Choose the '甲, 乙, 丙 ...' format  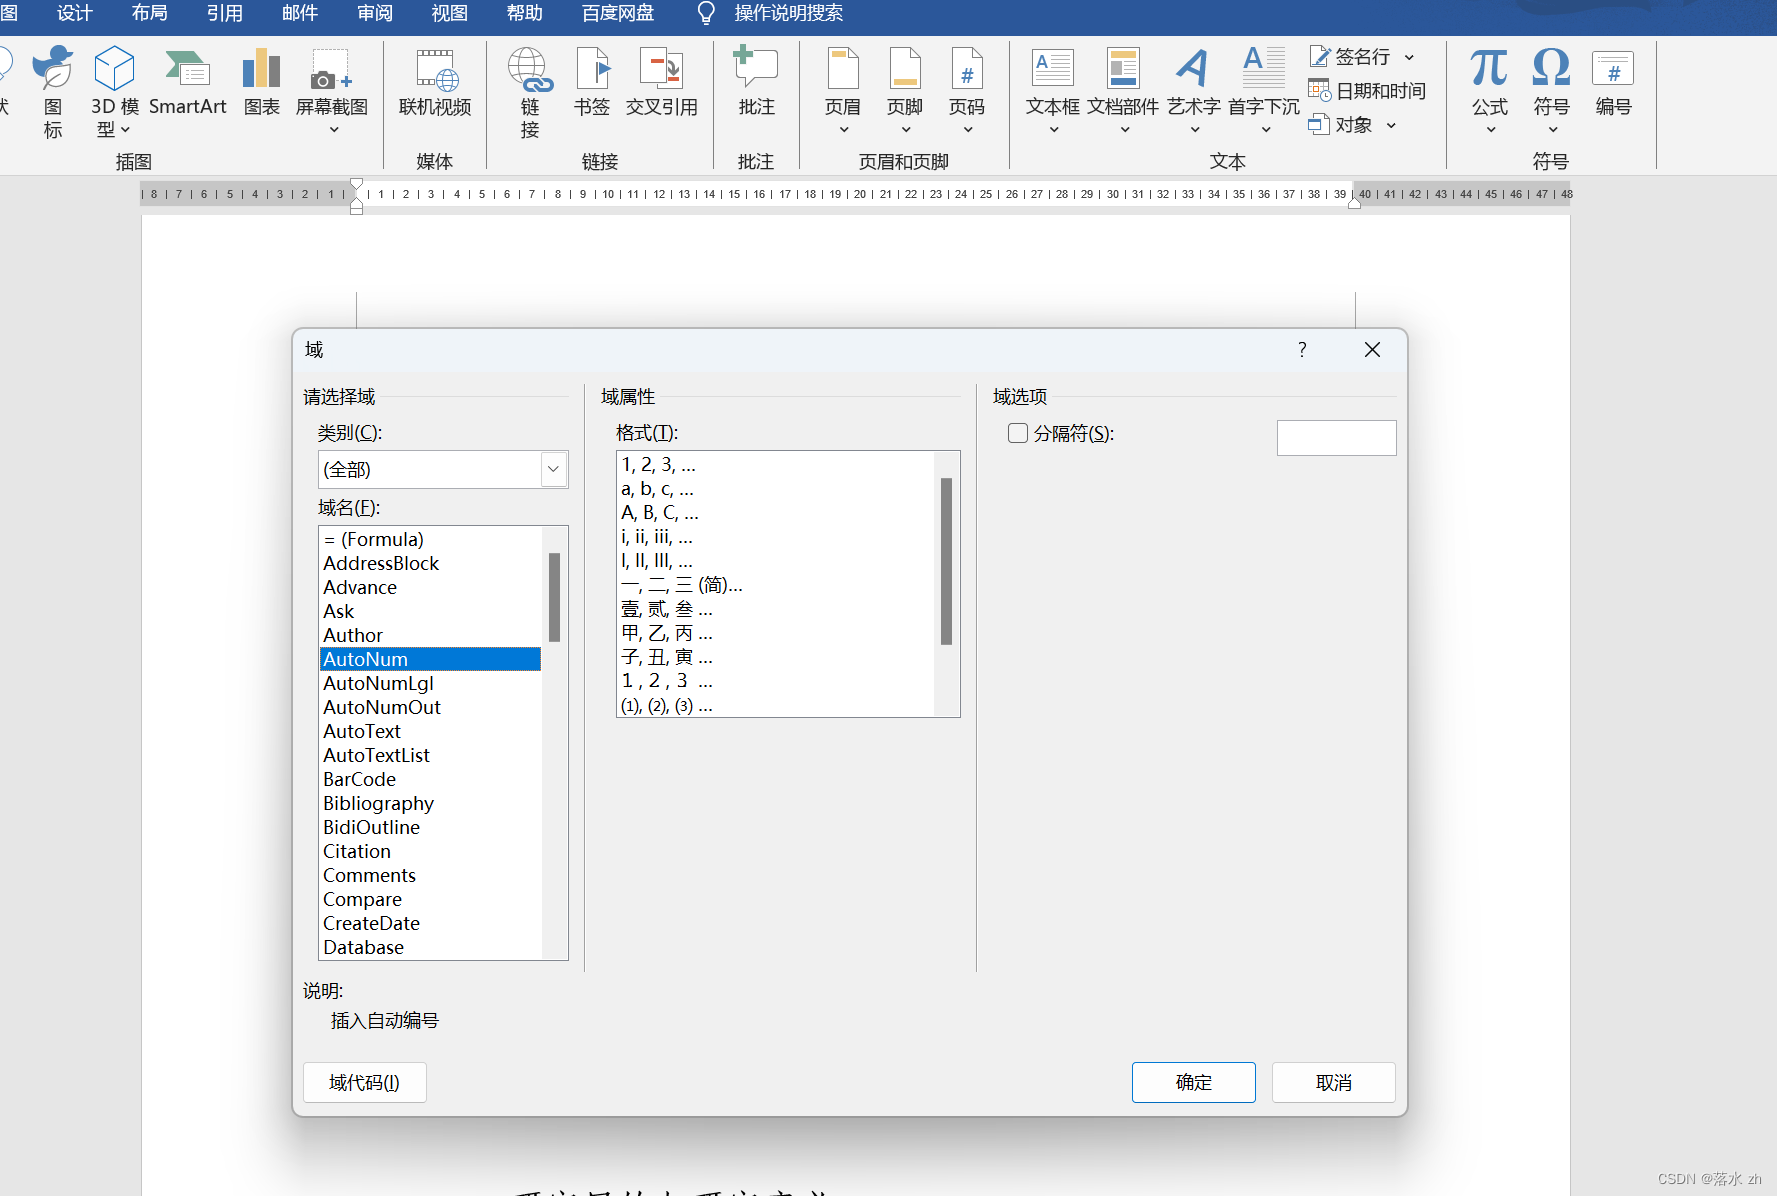[776, 633]
